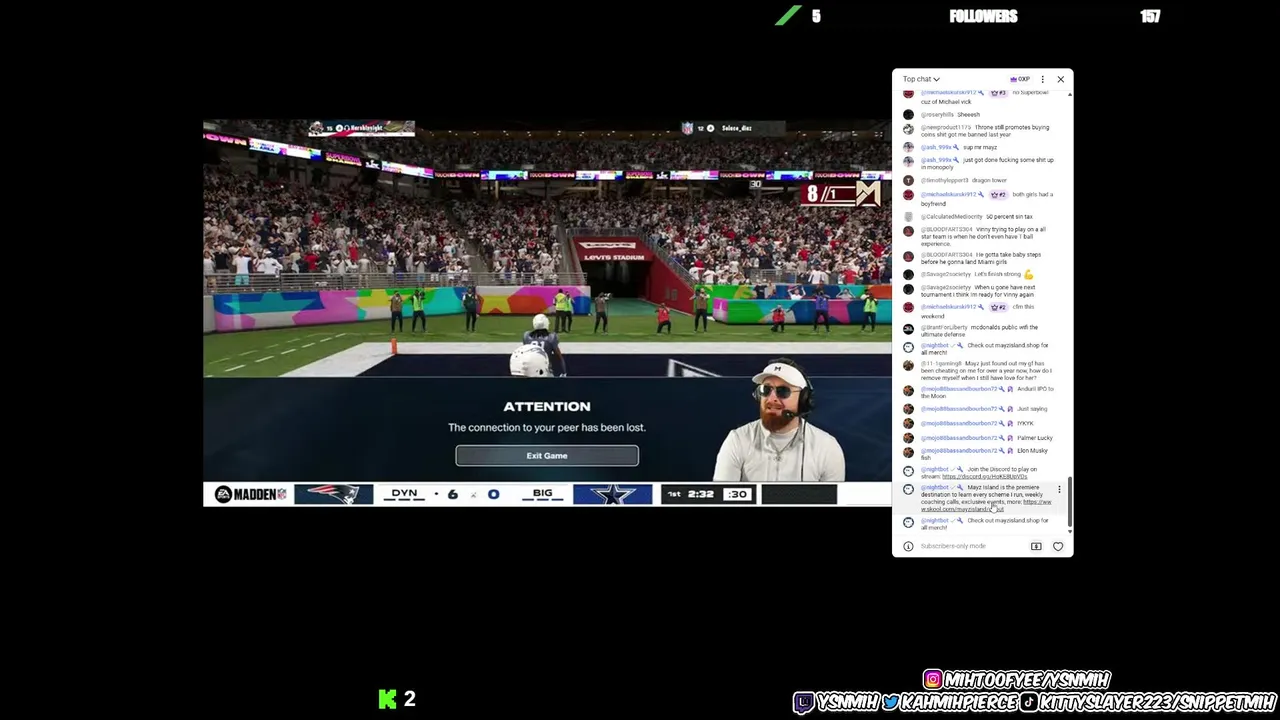Image resolution: width=1280 pixels, height=720 pixels.
Task: Click CalculatedMediocrity avatar in chat
Action: click(x=908, y=217)
